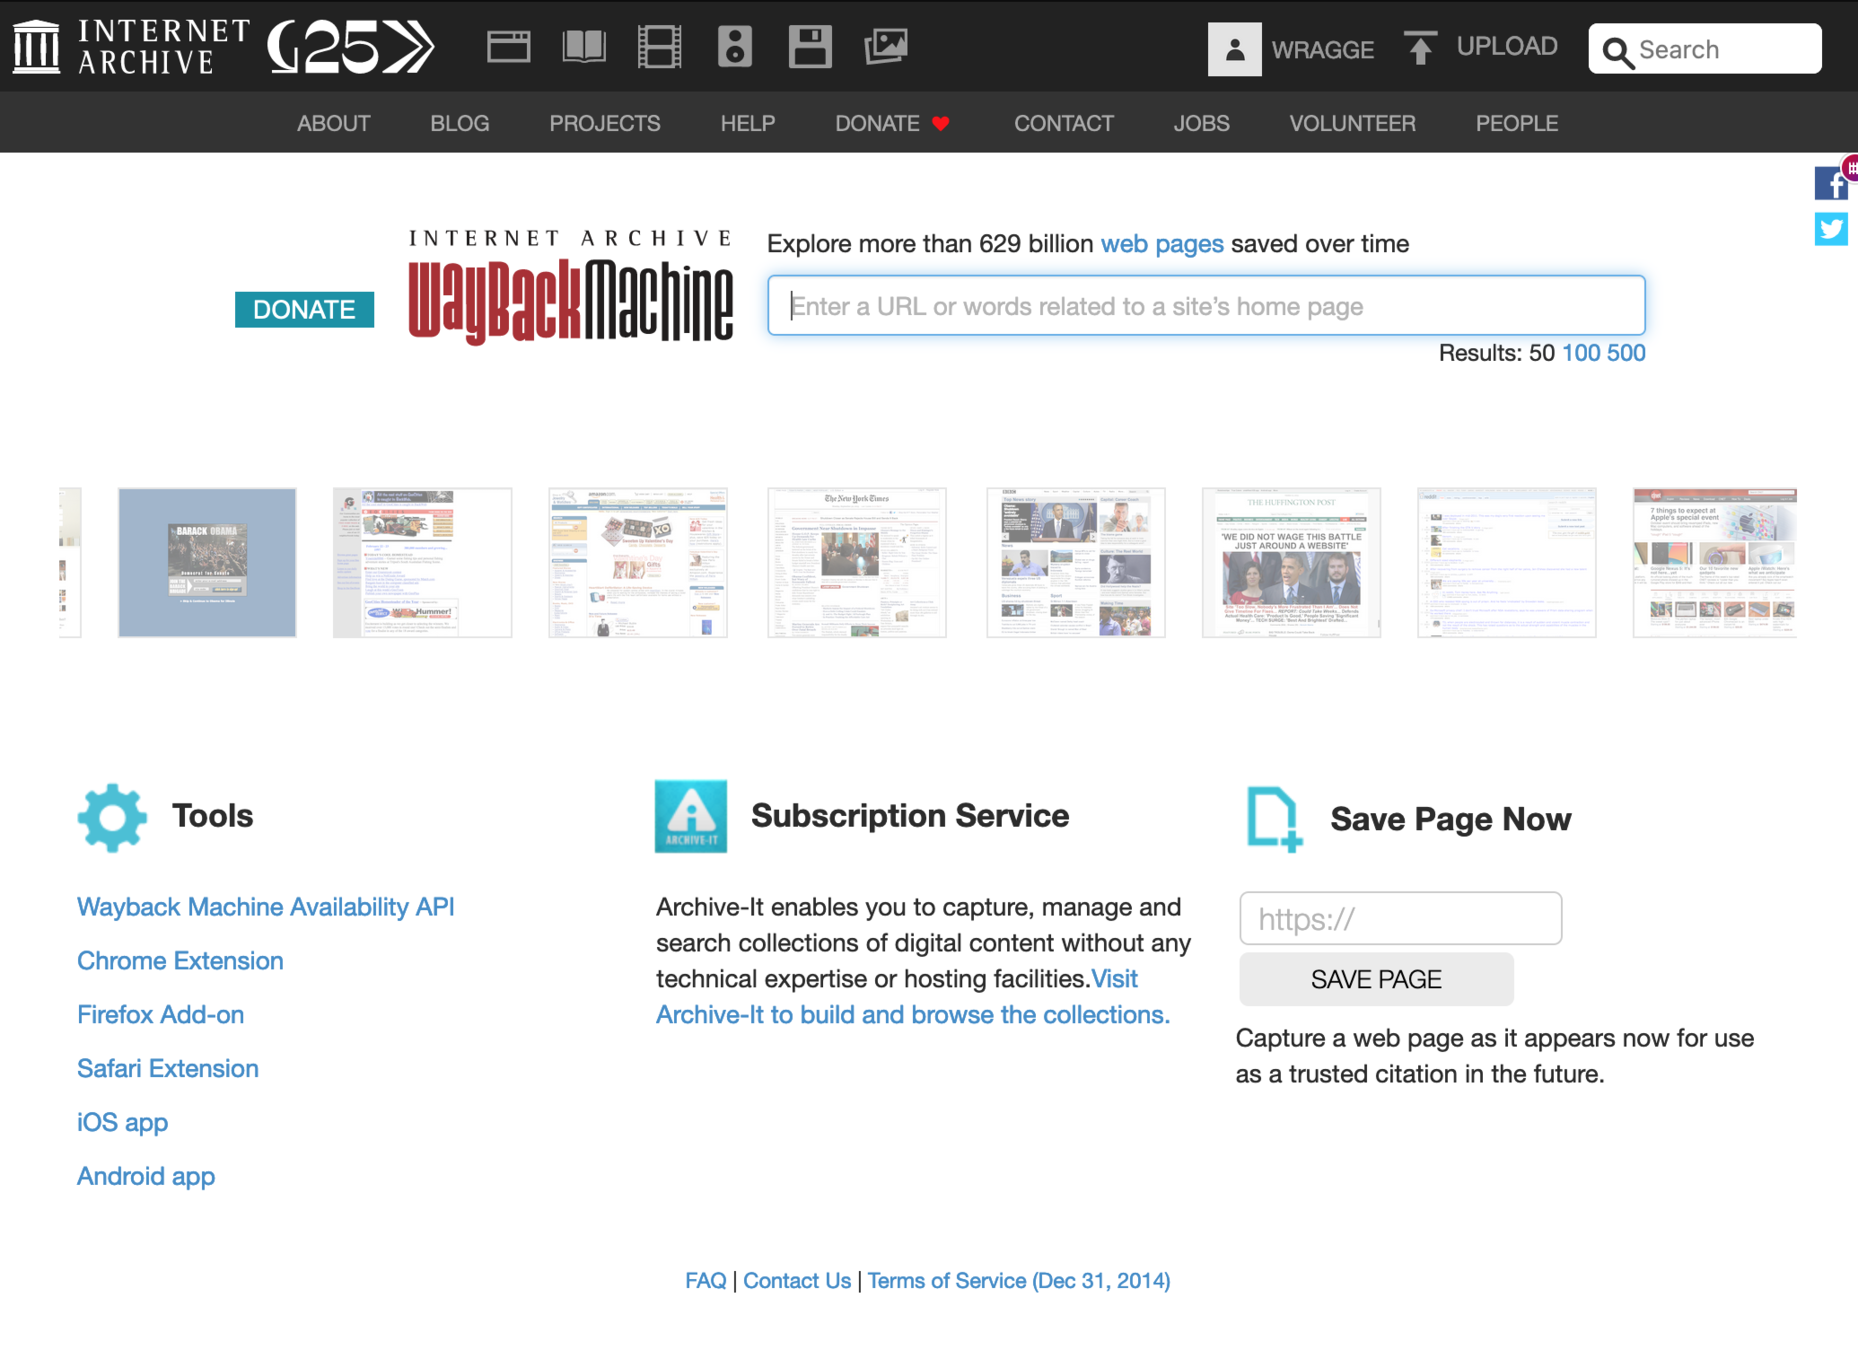The width and height of the screenshot is (1858, 1350).
Task: Click the WRAGGE username link
Action: click(1322, 50)
